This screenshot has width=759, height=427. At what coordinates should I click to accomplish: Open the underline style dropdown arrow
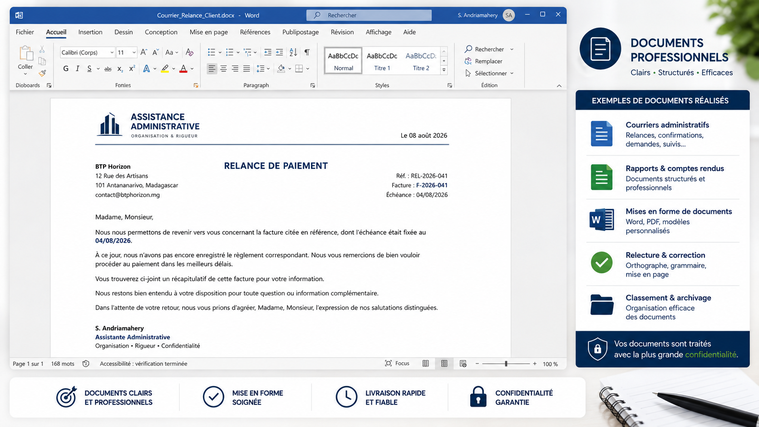click(98, 69)
